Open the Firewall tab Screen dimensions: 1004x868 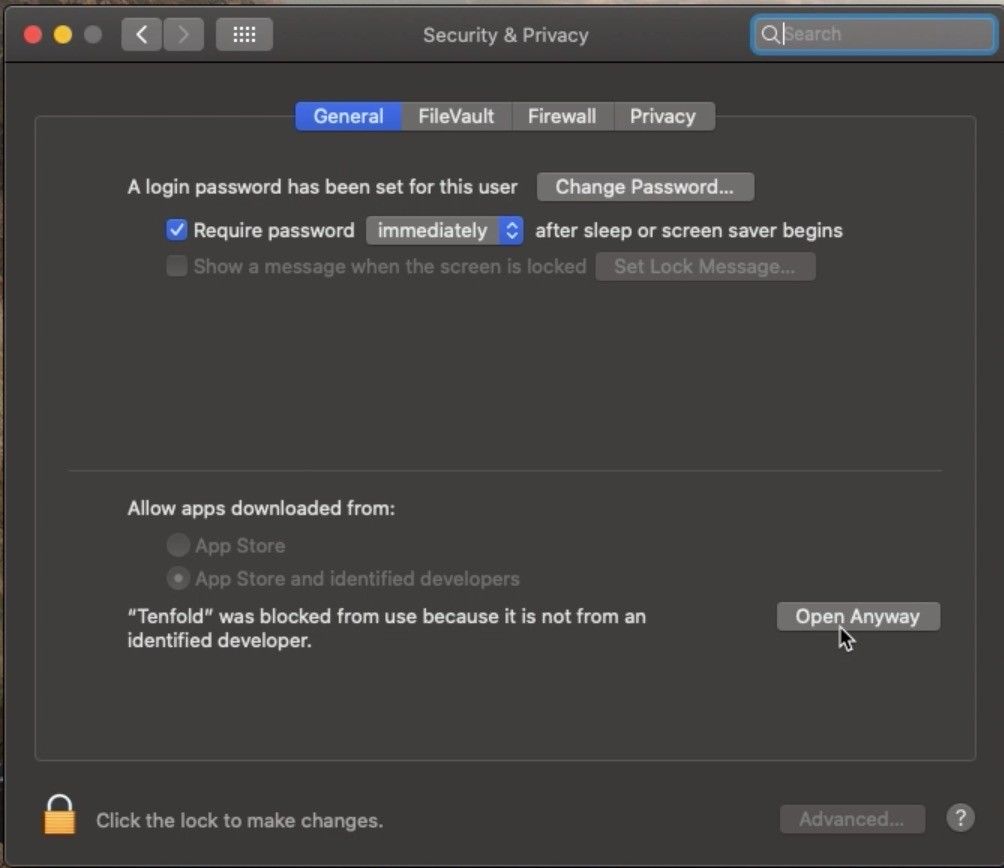click(562, 116)
